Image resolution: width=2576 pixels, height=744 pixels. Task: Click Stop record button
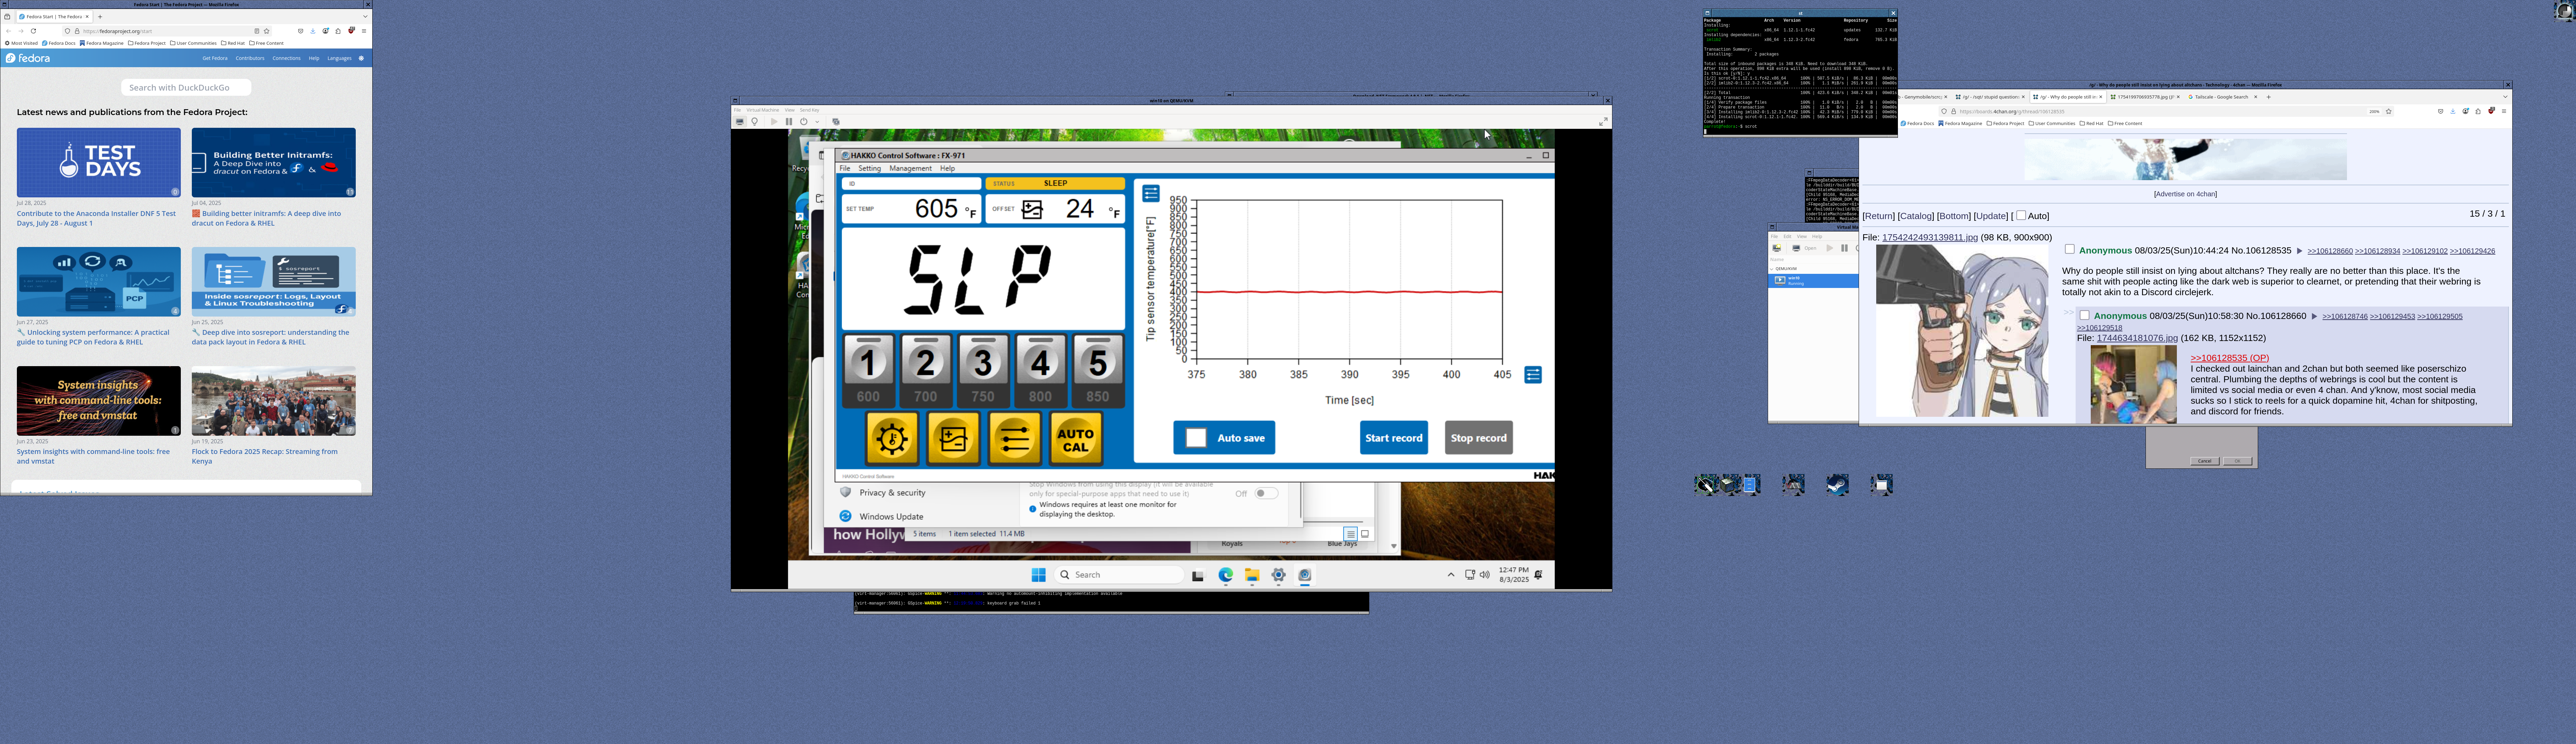tap(1479, 438)
